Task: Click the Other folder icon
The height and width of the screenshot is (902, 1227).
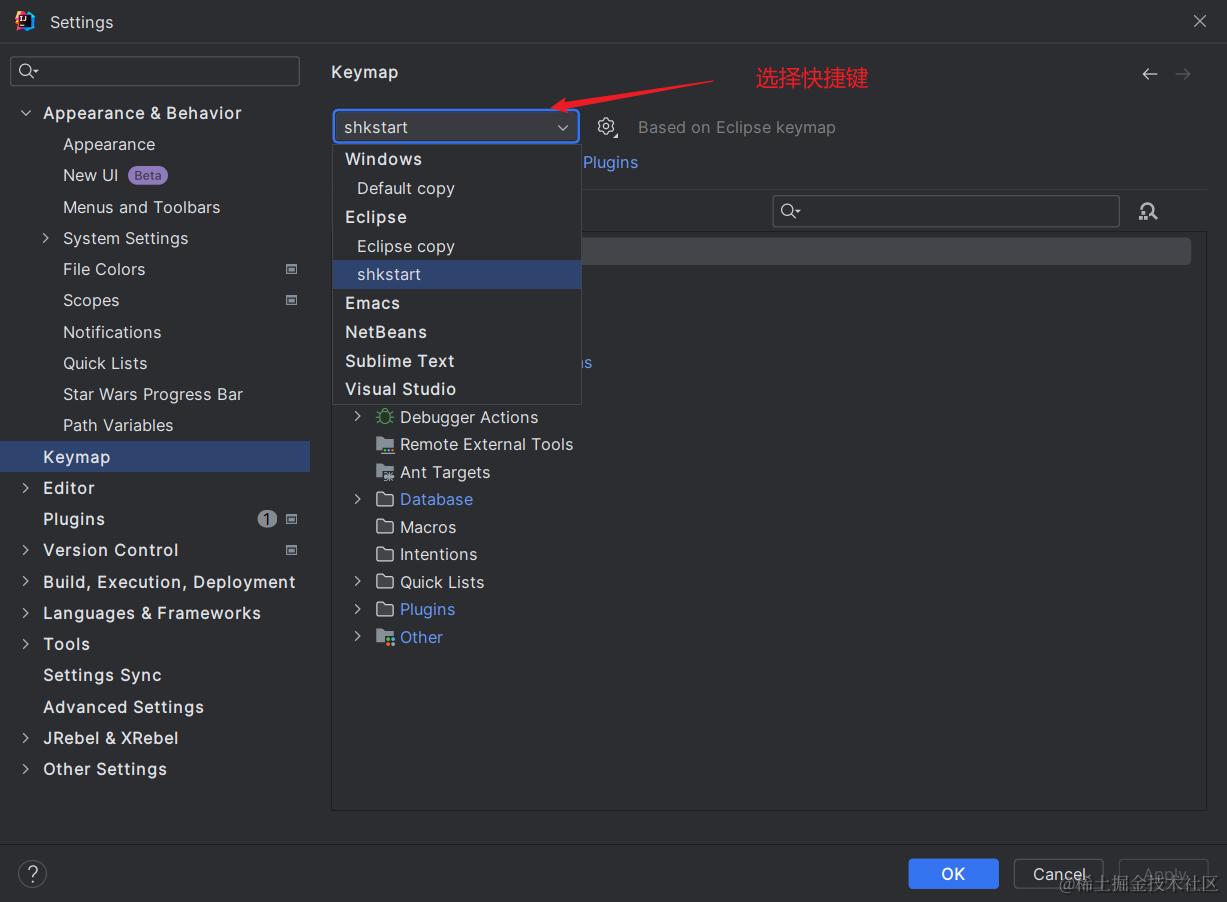Action: (385, 637)
